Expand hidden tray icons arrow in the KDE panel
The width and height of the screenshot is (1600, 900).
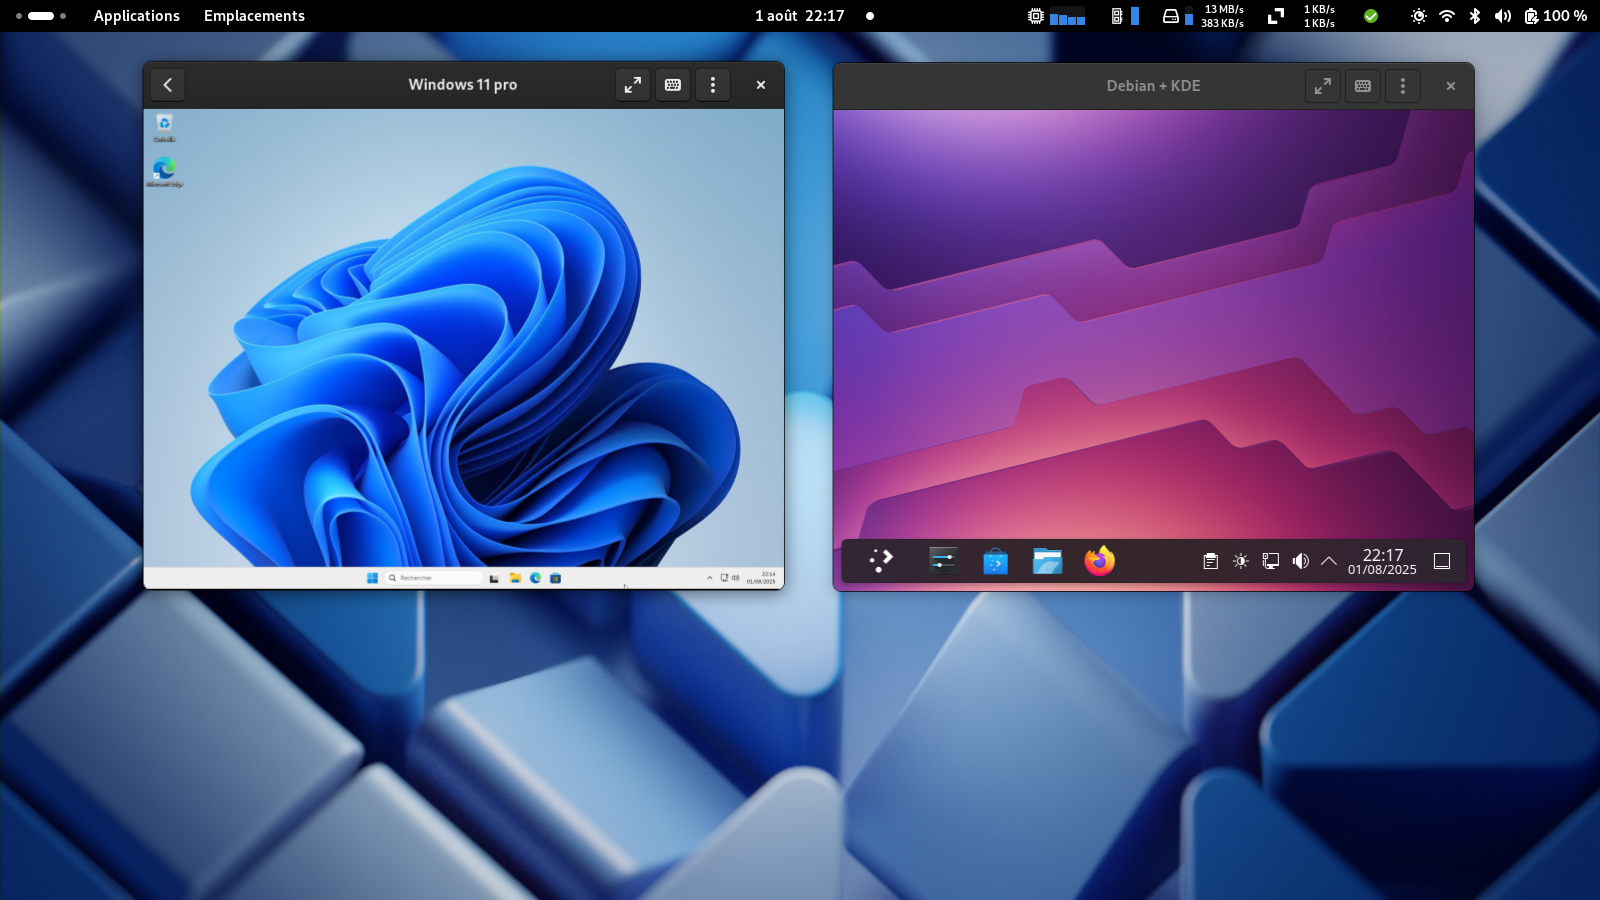1329,561
